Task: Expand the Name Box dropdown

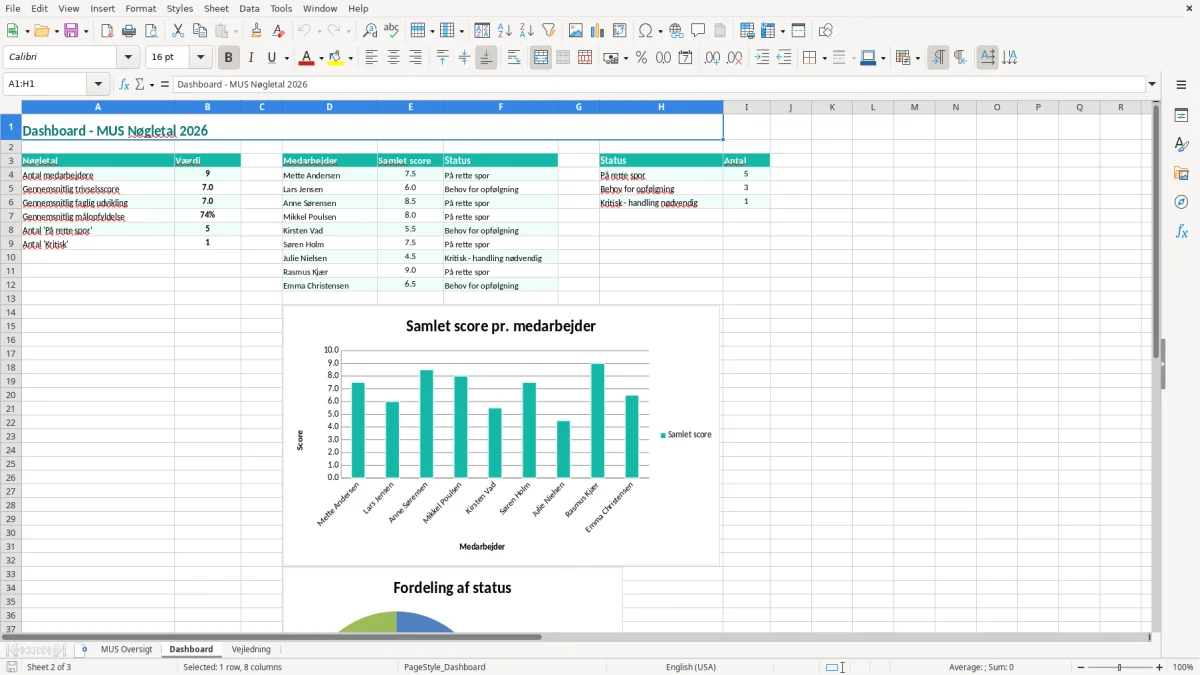Action: [98, 84]
